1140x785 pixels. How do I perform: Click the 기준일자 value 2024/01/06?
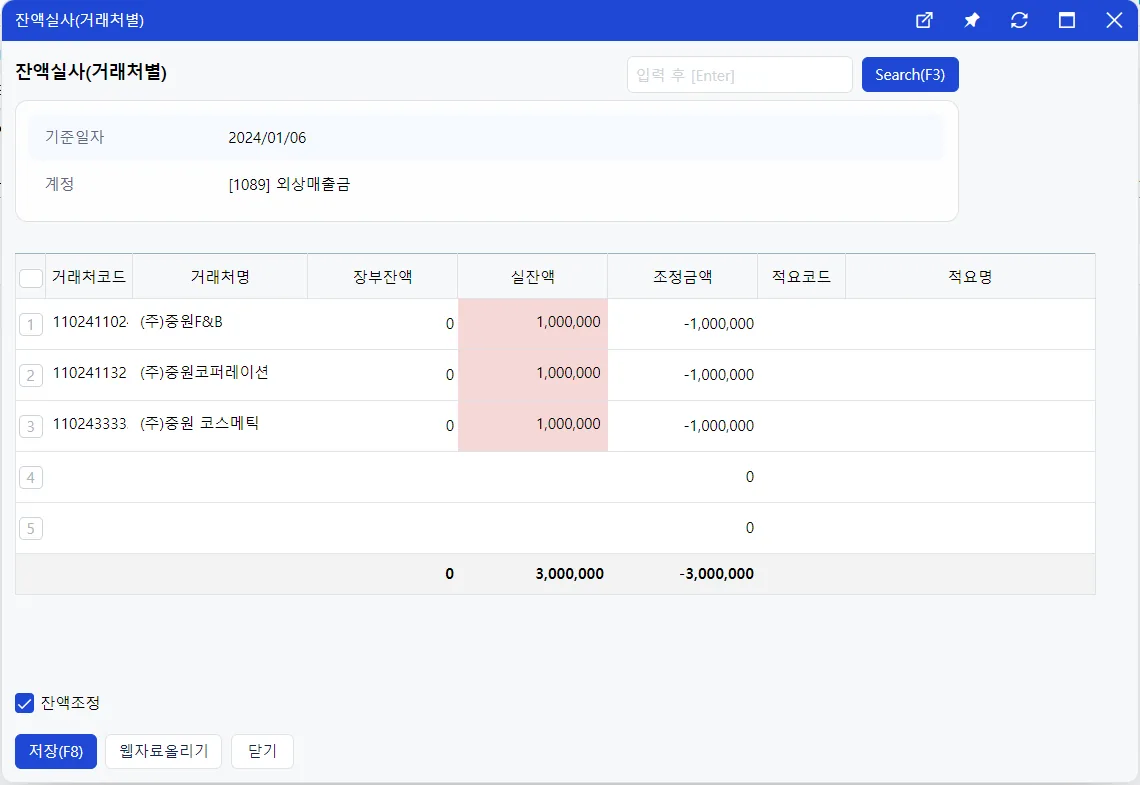[267, 137]
